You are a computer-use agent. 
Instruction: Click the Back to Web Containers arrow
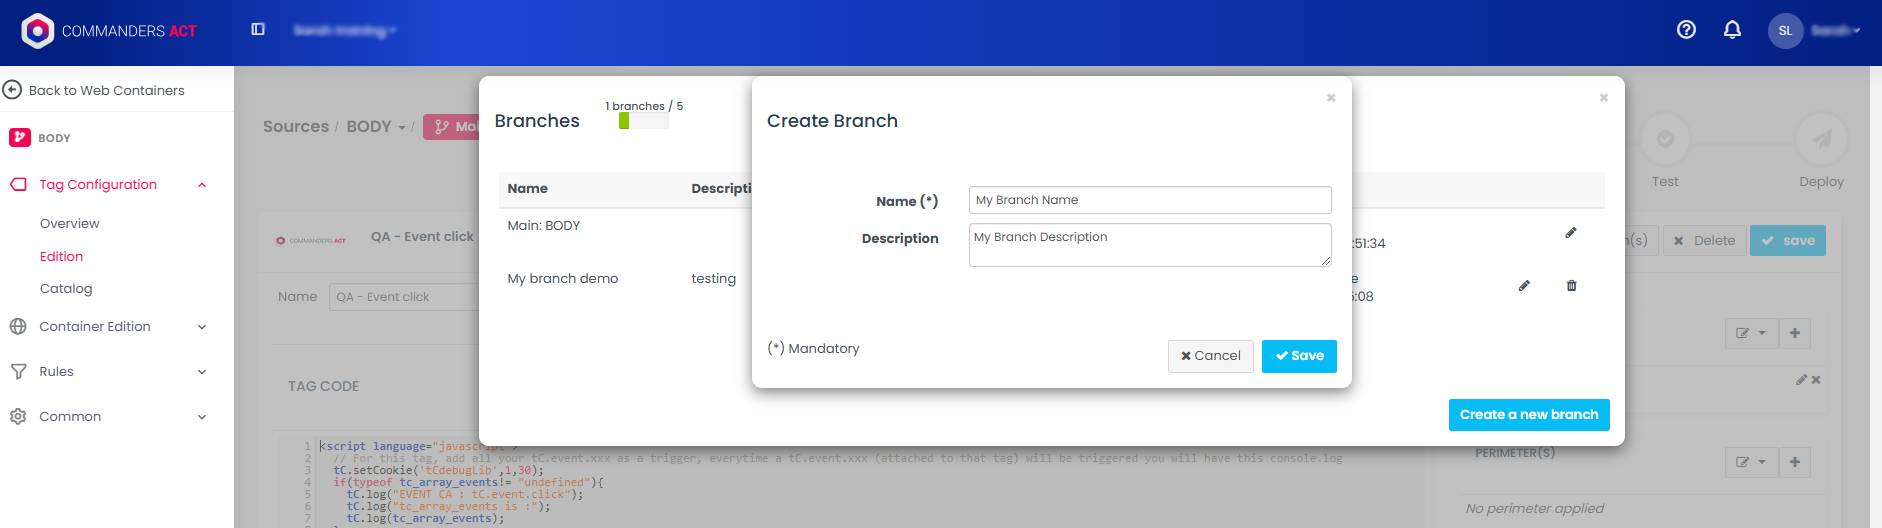[13, 90]
